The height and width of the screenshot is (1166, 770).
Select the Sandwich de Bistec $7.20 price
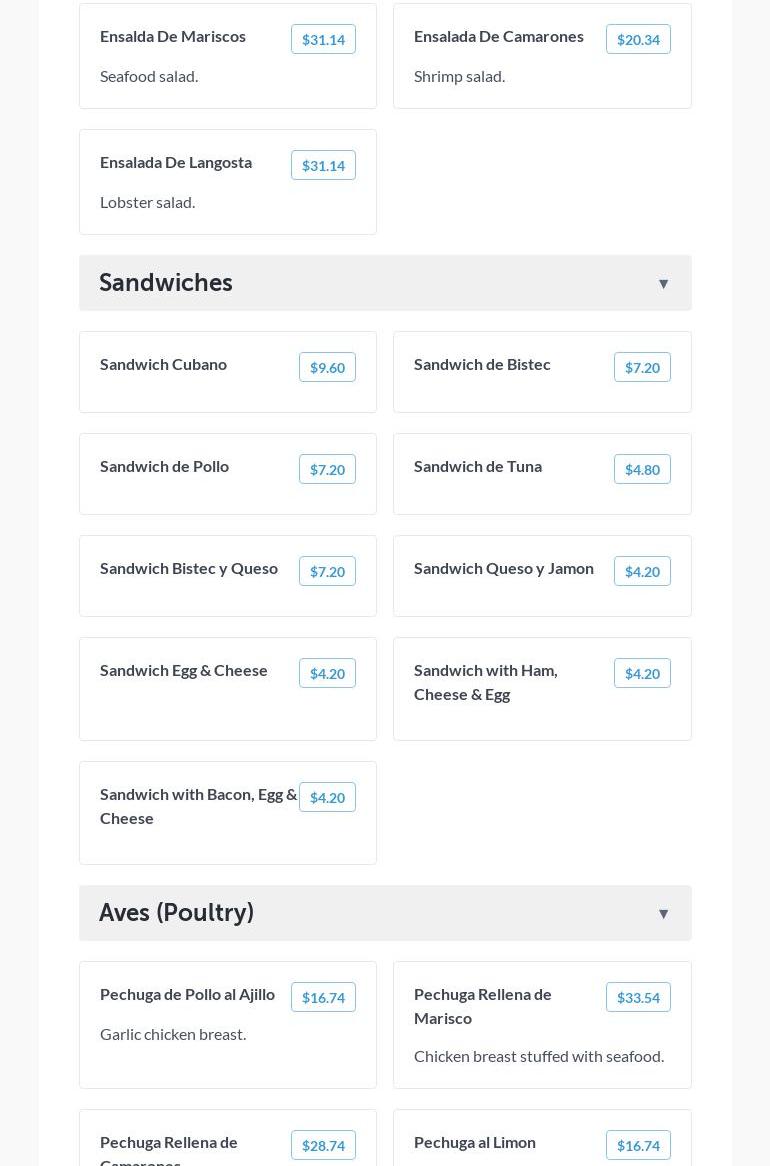pyautogui.click(x=642, y=367)
